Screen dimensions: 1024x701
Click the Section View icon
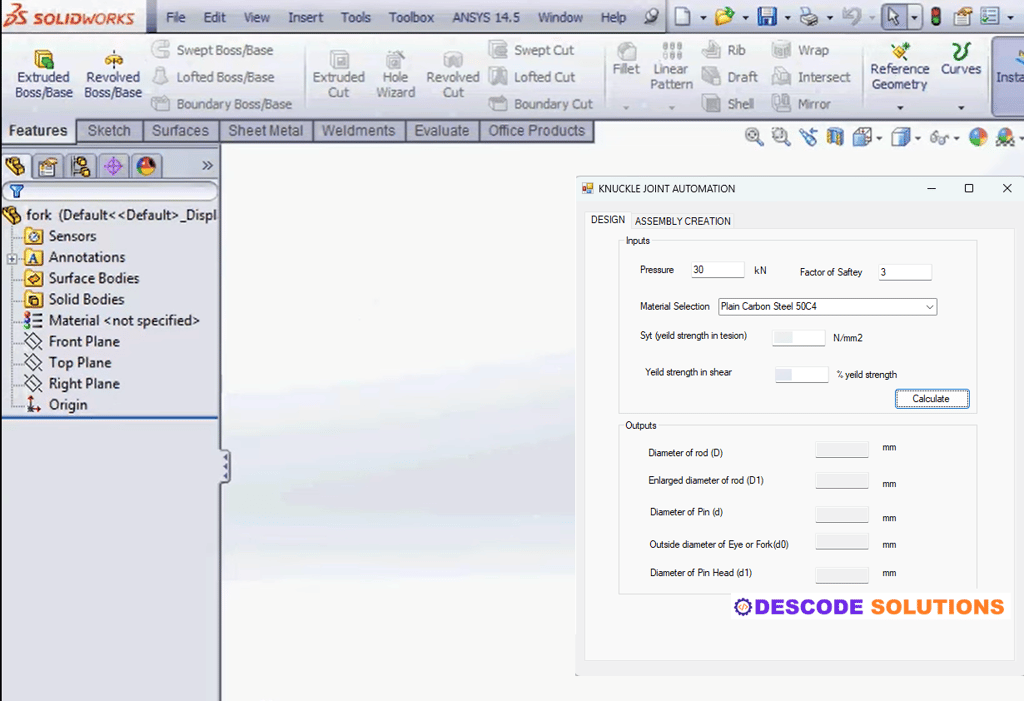coord(835,137)
